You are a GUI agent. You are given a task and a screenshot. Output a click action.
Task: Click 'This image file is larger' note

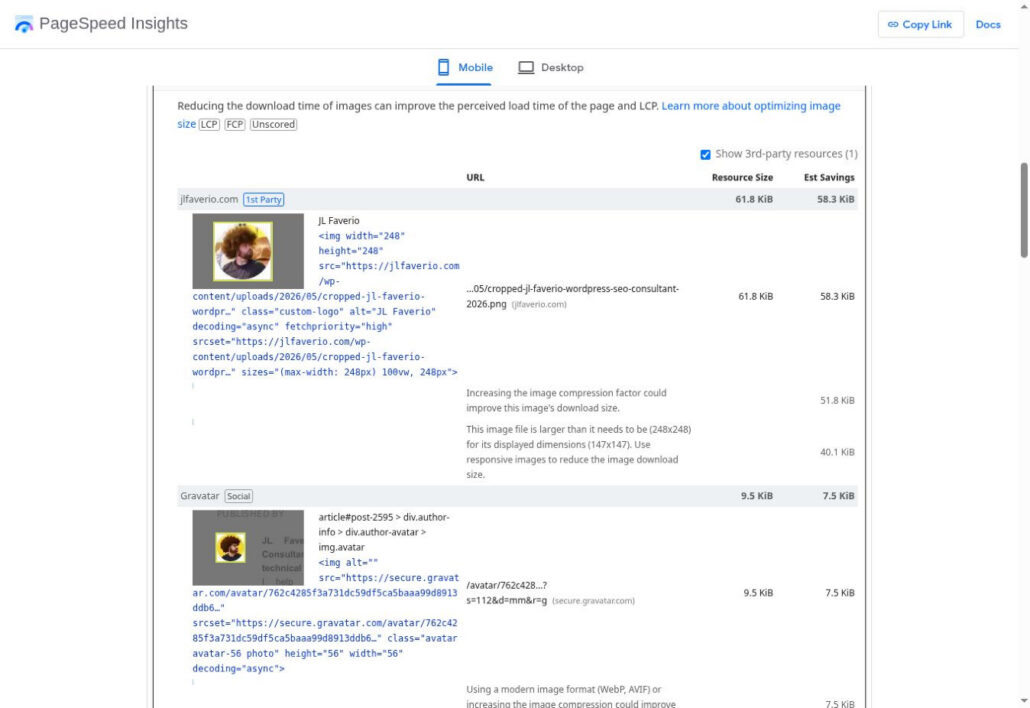578,452
